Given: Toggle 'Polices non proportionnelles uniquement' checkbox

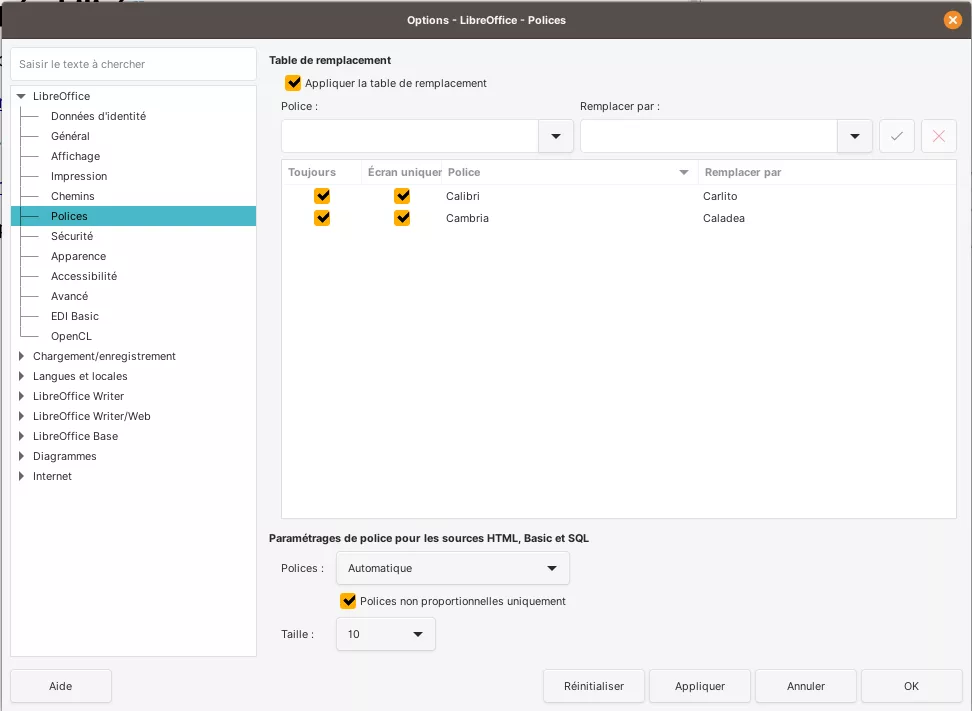Looking at the screenshot, I should click(348, 601).
